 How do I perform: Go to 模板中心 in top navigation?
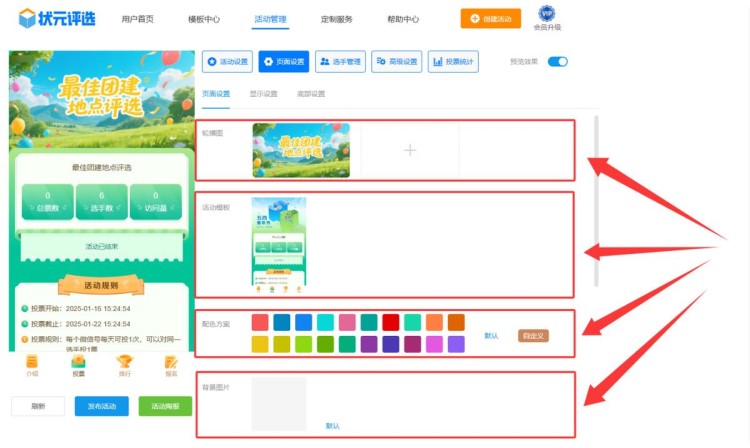[204, 19]
